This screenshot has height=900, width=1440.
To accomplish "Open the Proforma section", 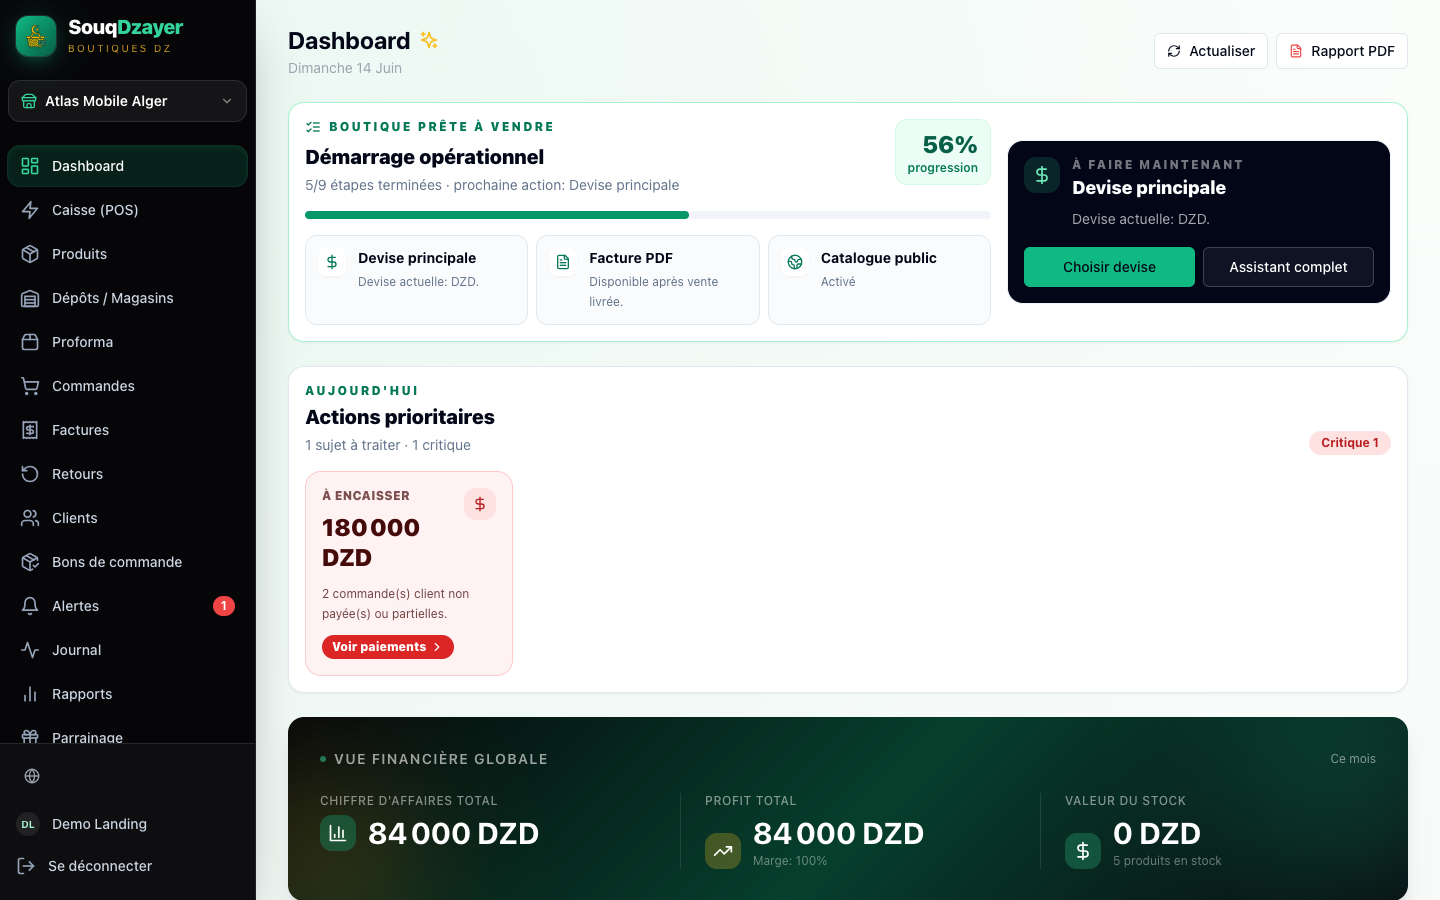I will pos(127,342).
